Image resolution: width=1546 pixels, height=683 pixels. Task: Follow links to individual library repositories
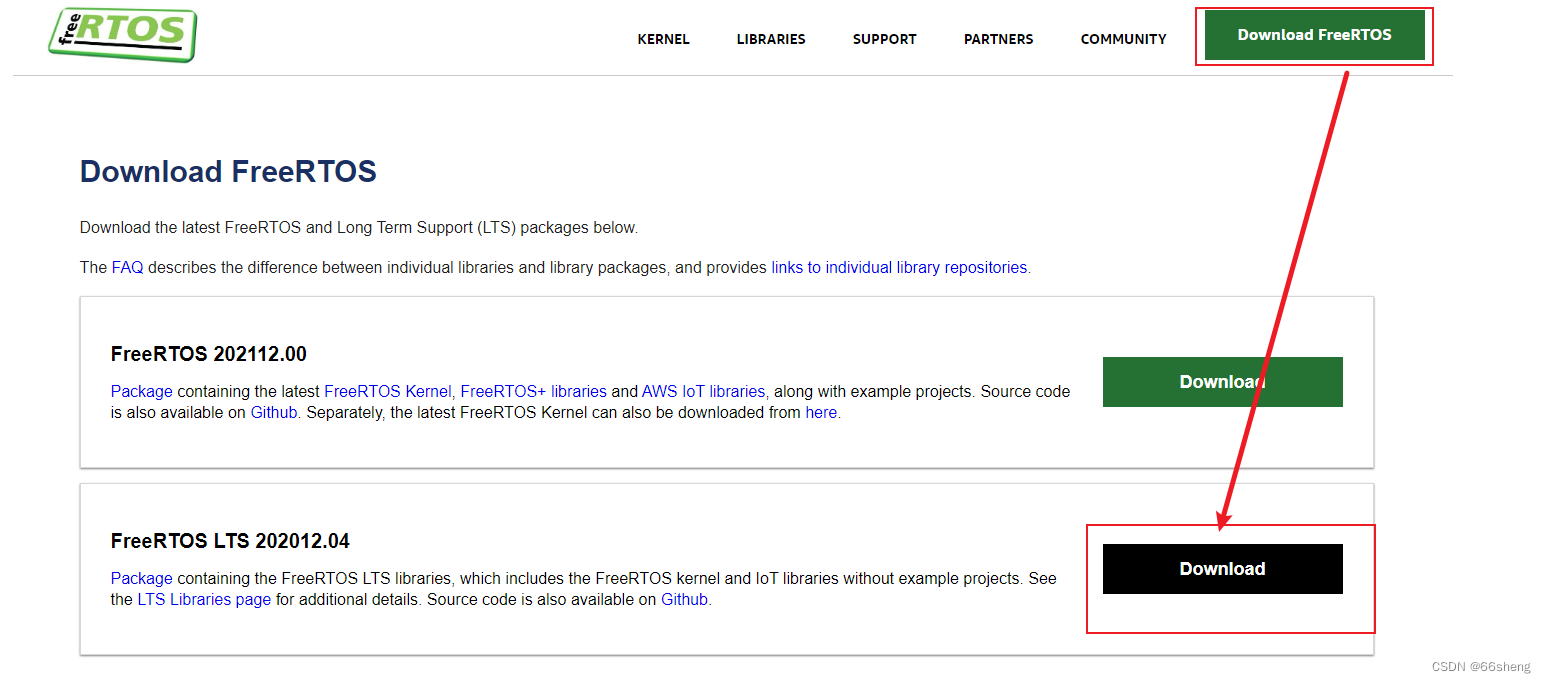899,268
